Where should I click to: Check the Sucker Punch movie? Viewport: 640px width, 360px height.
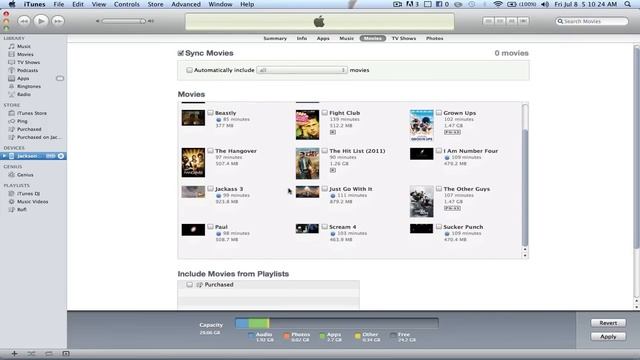pyautogui.click(x=439, y=227)
